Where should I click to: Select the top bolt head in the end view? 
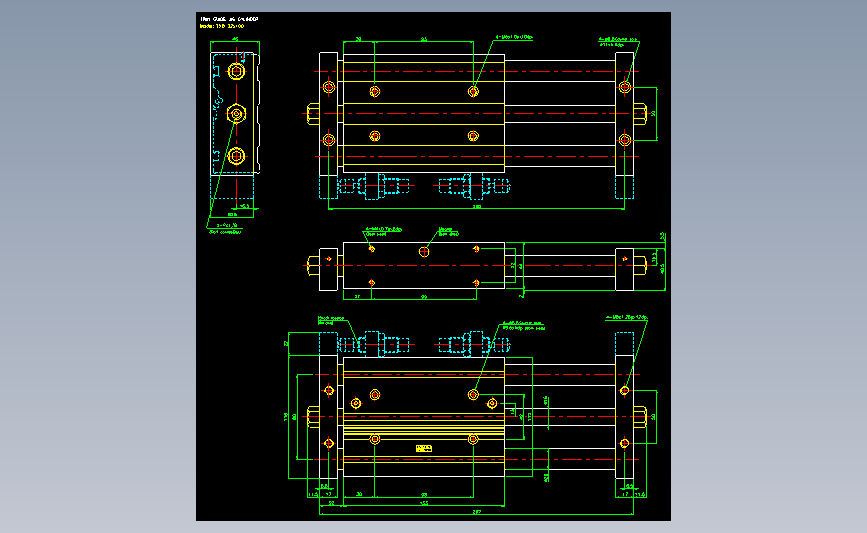[x=237, y=71]
